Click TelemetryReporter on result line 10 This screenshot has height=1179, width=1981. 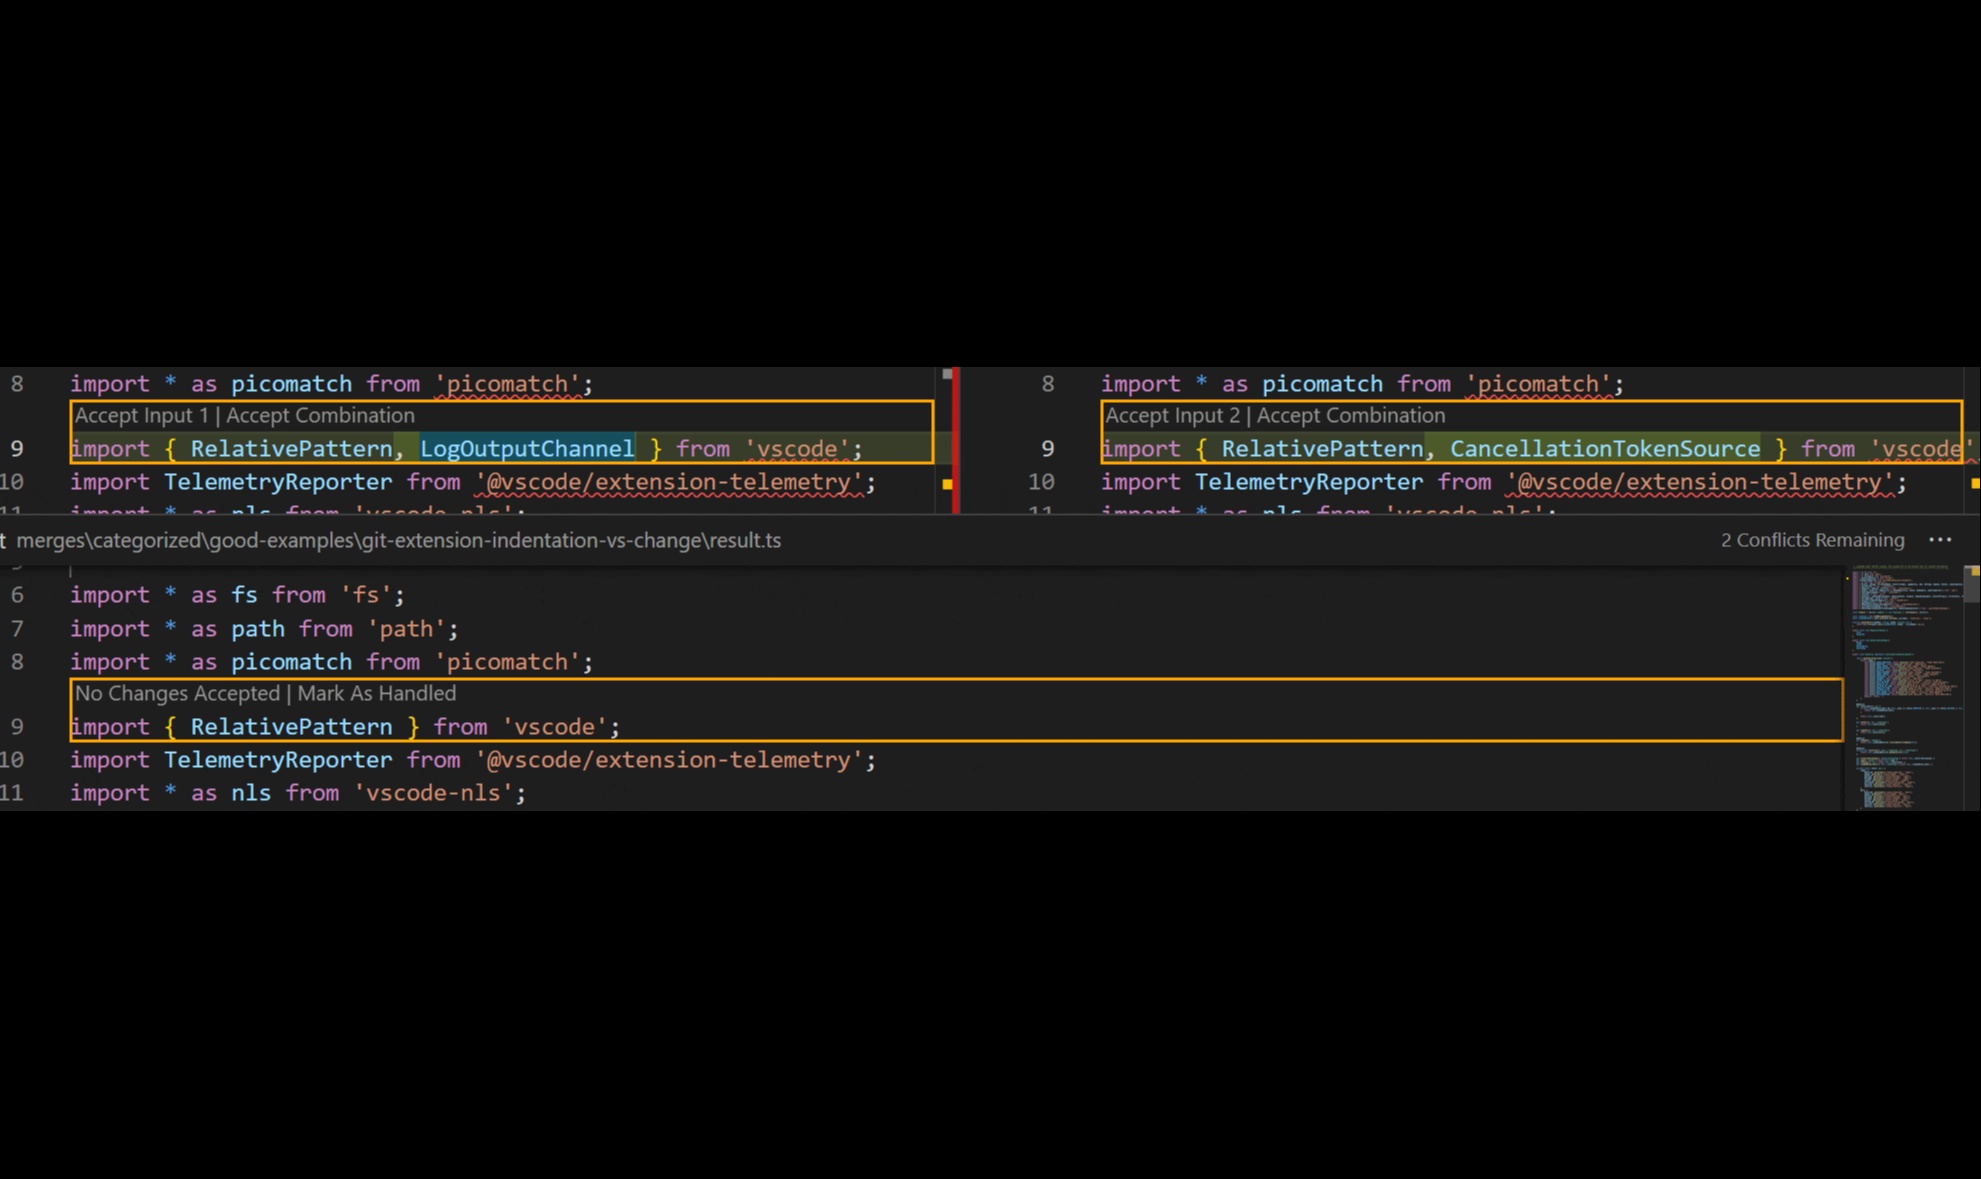point(278,760)
